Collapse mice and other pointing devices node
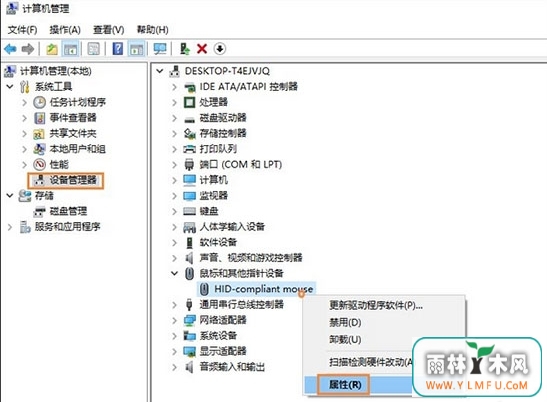This screenshot has height=402, width=547. 174,273
